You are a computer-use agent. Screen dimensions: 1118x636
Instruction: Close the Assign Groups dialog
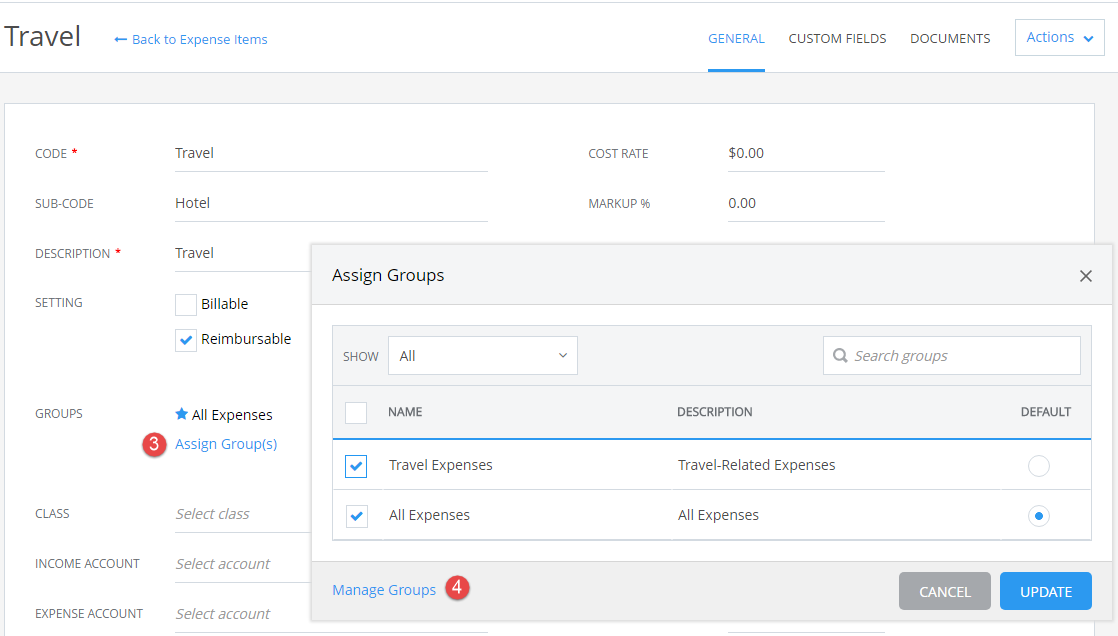[1086, 275]
